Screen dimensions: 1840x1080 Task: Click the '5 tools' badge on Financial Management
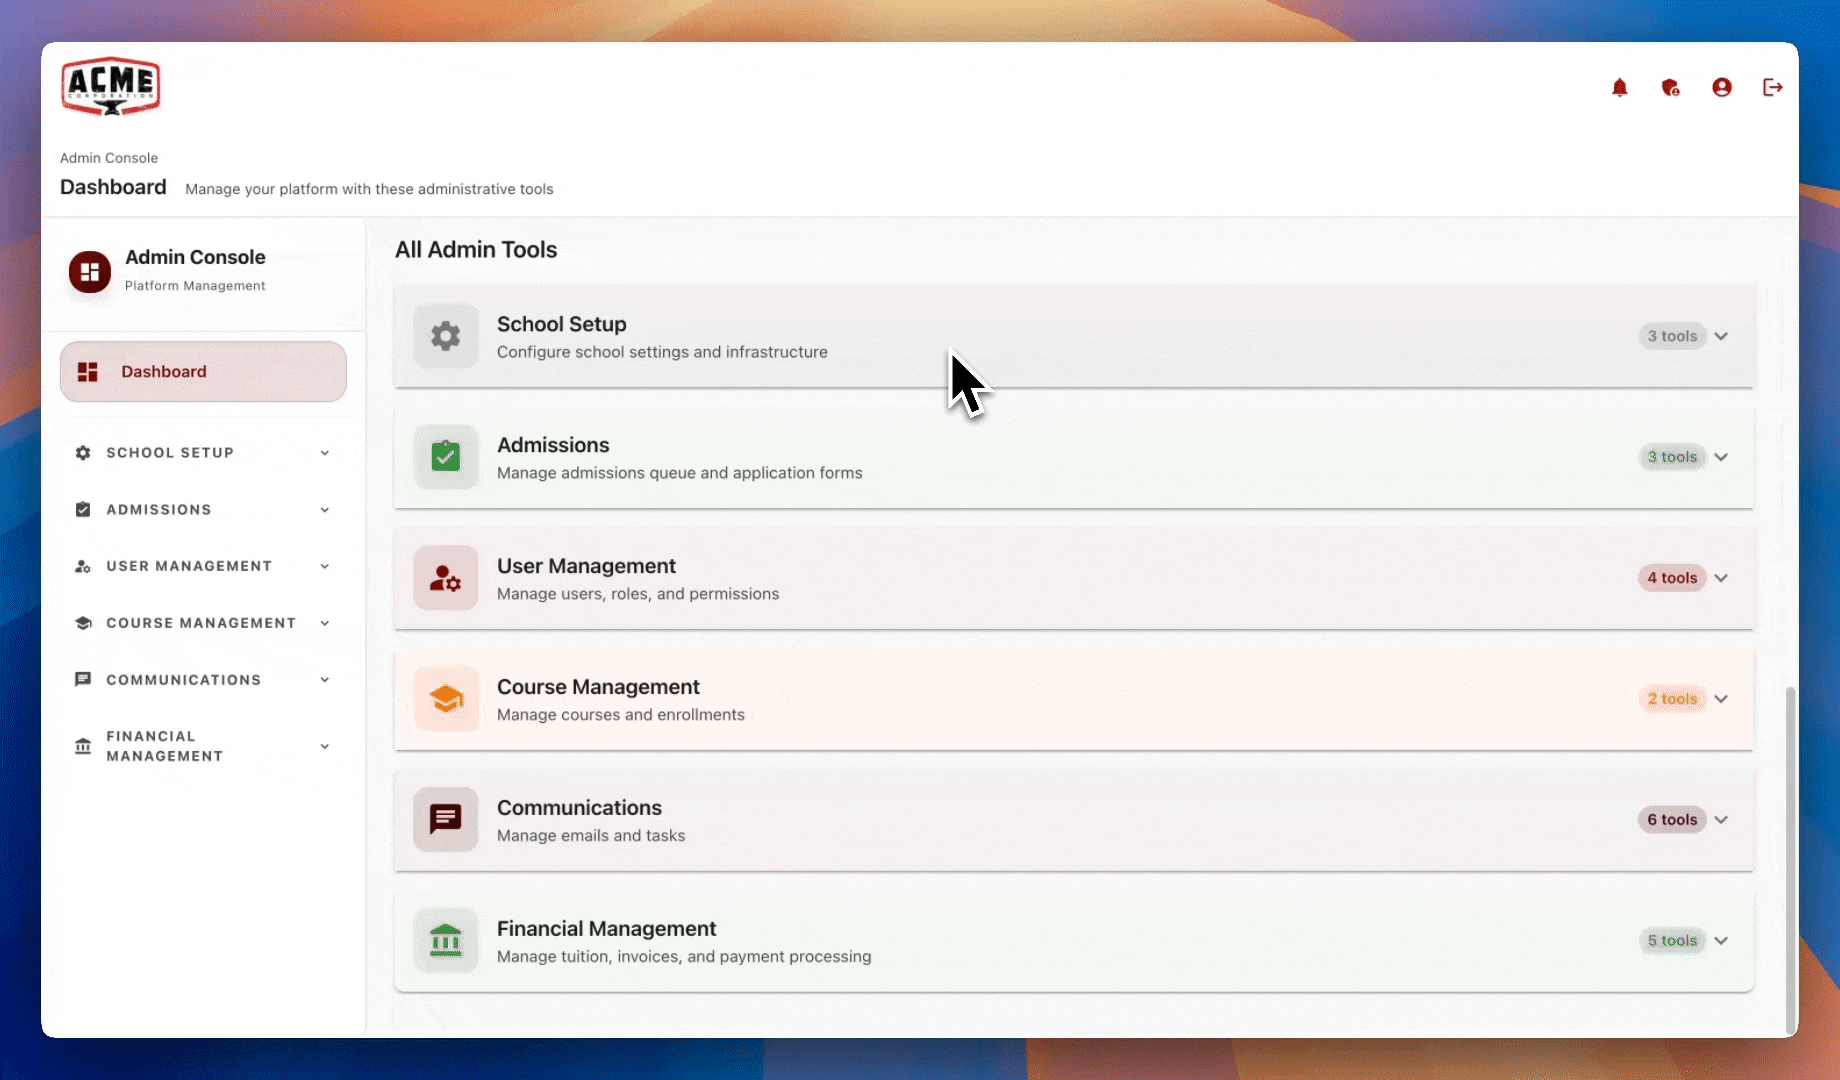coord(1672,941)
